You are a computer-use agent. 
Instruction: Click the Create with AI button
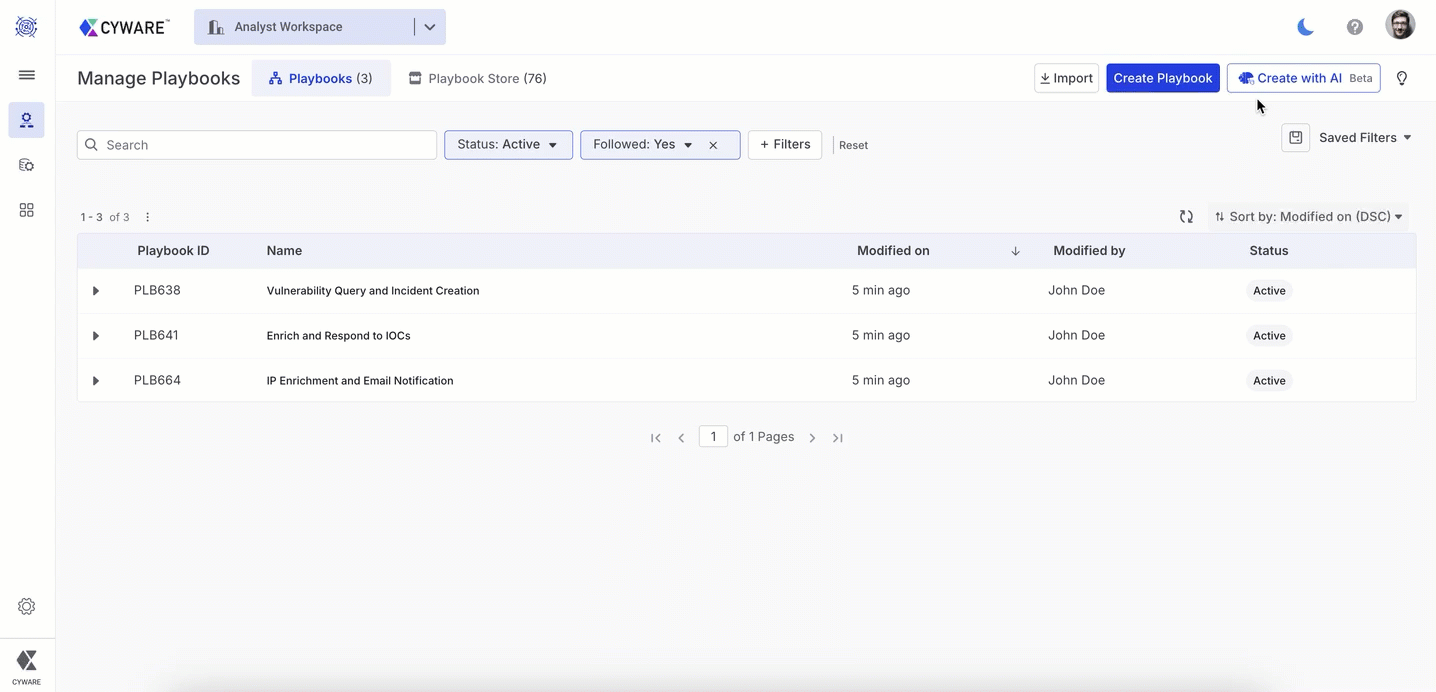[x=1302, y=78]
